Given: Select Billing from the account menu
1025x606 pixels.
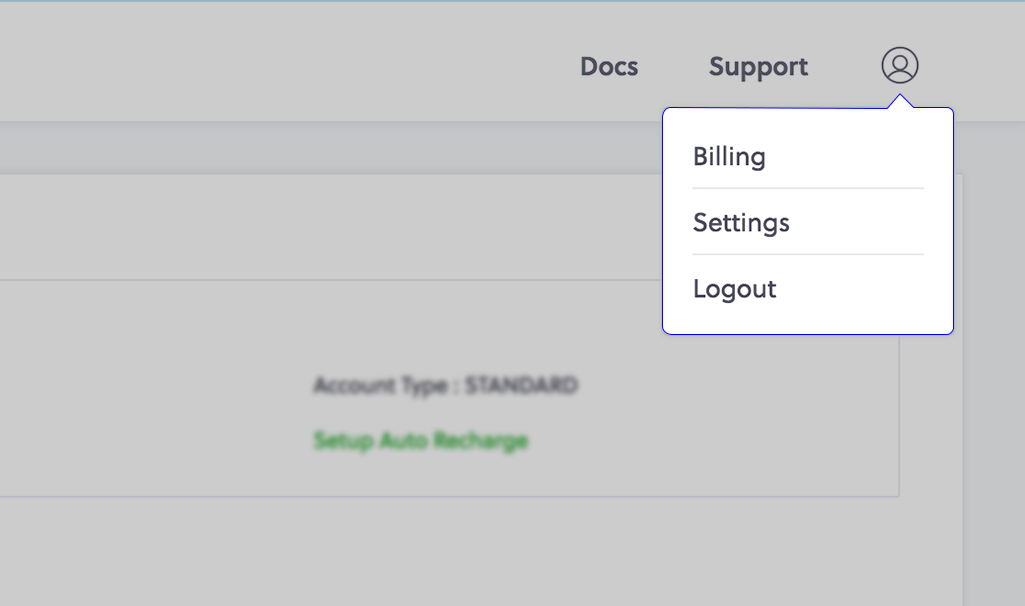Looking at the screenshot, I should point(729,157).
